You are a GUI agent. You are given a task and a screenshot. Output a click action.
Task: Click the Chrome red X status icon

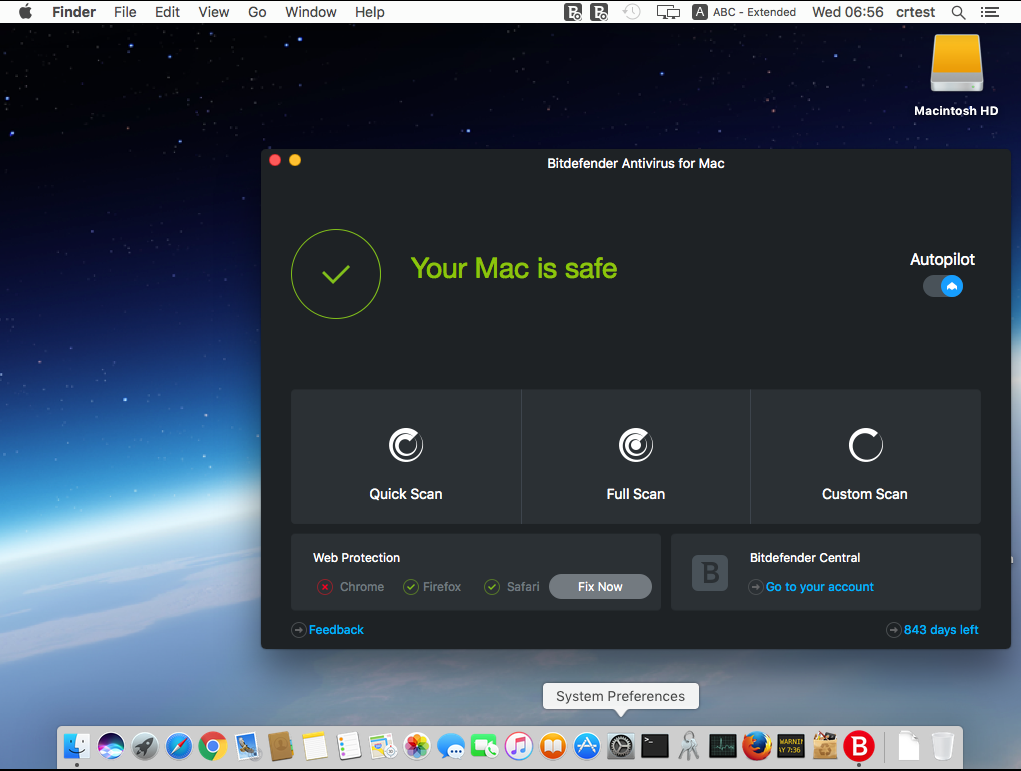[325, 587]
